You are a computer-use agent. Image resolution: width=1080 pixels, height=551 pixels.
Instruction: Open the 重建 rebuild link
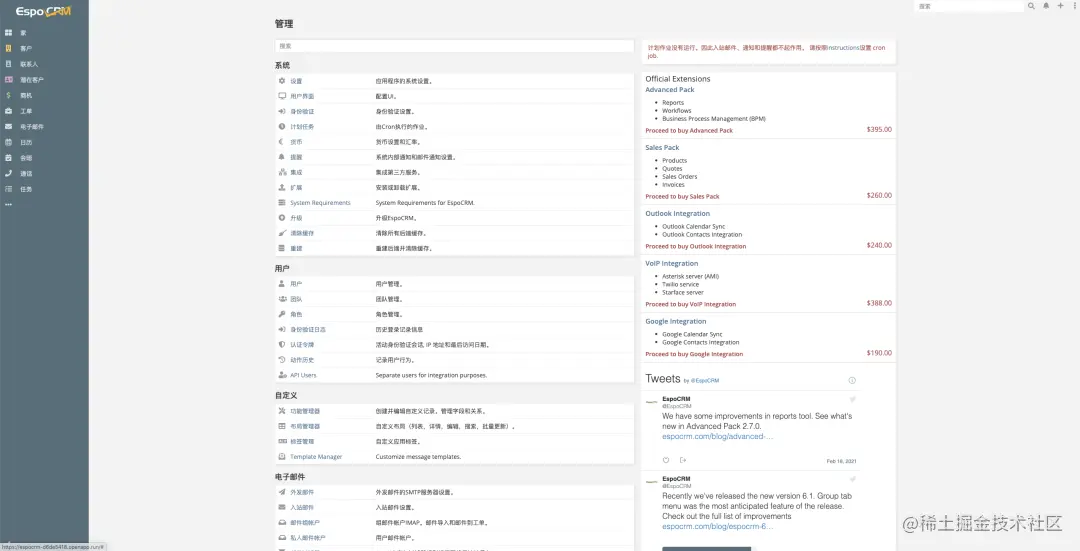(x=296, y=248)
